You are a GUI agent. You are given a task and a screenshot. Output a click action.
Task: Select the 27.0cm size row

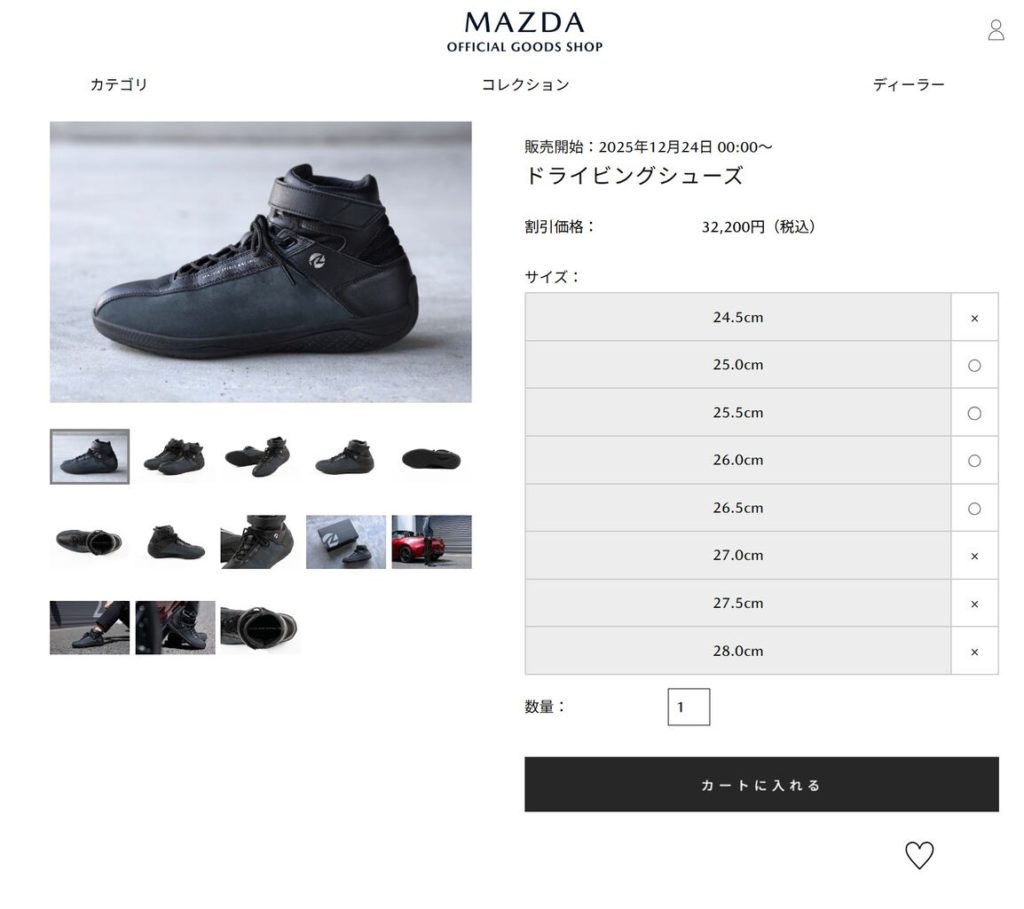(x=761, y=555)
